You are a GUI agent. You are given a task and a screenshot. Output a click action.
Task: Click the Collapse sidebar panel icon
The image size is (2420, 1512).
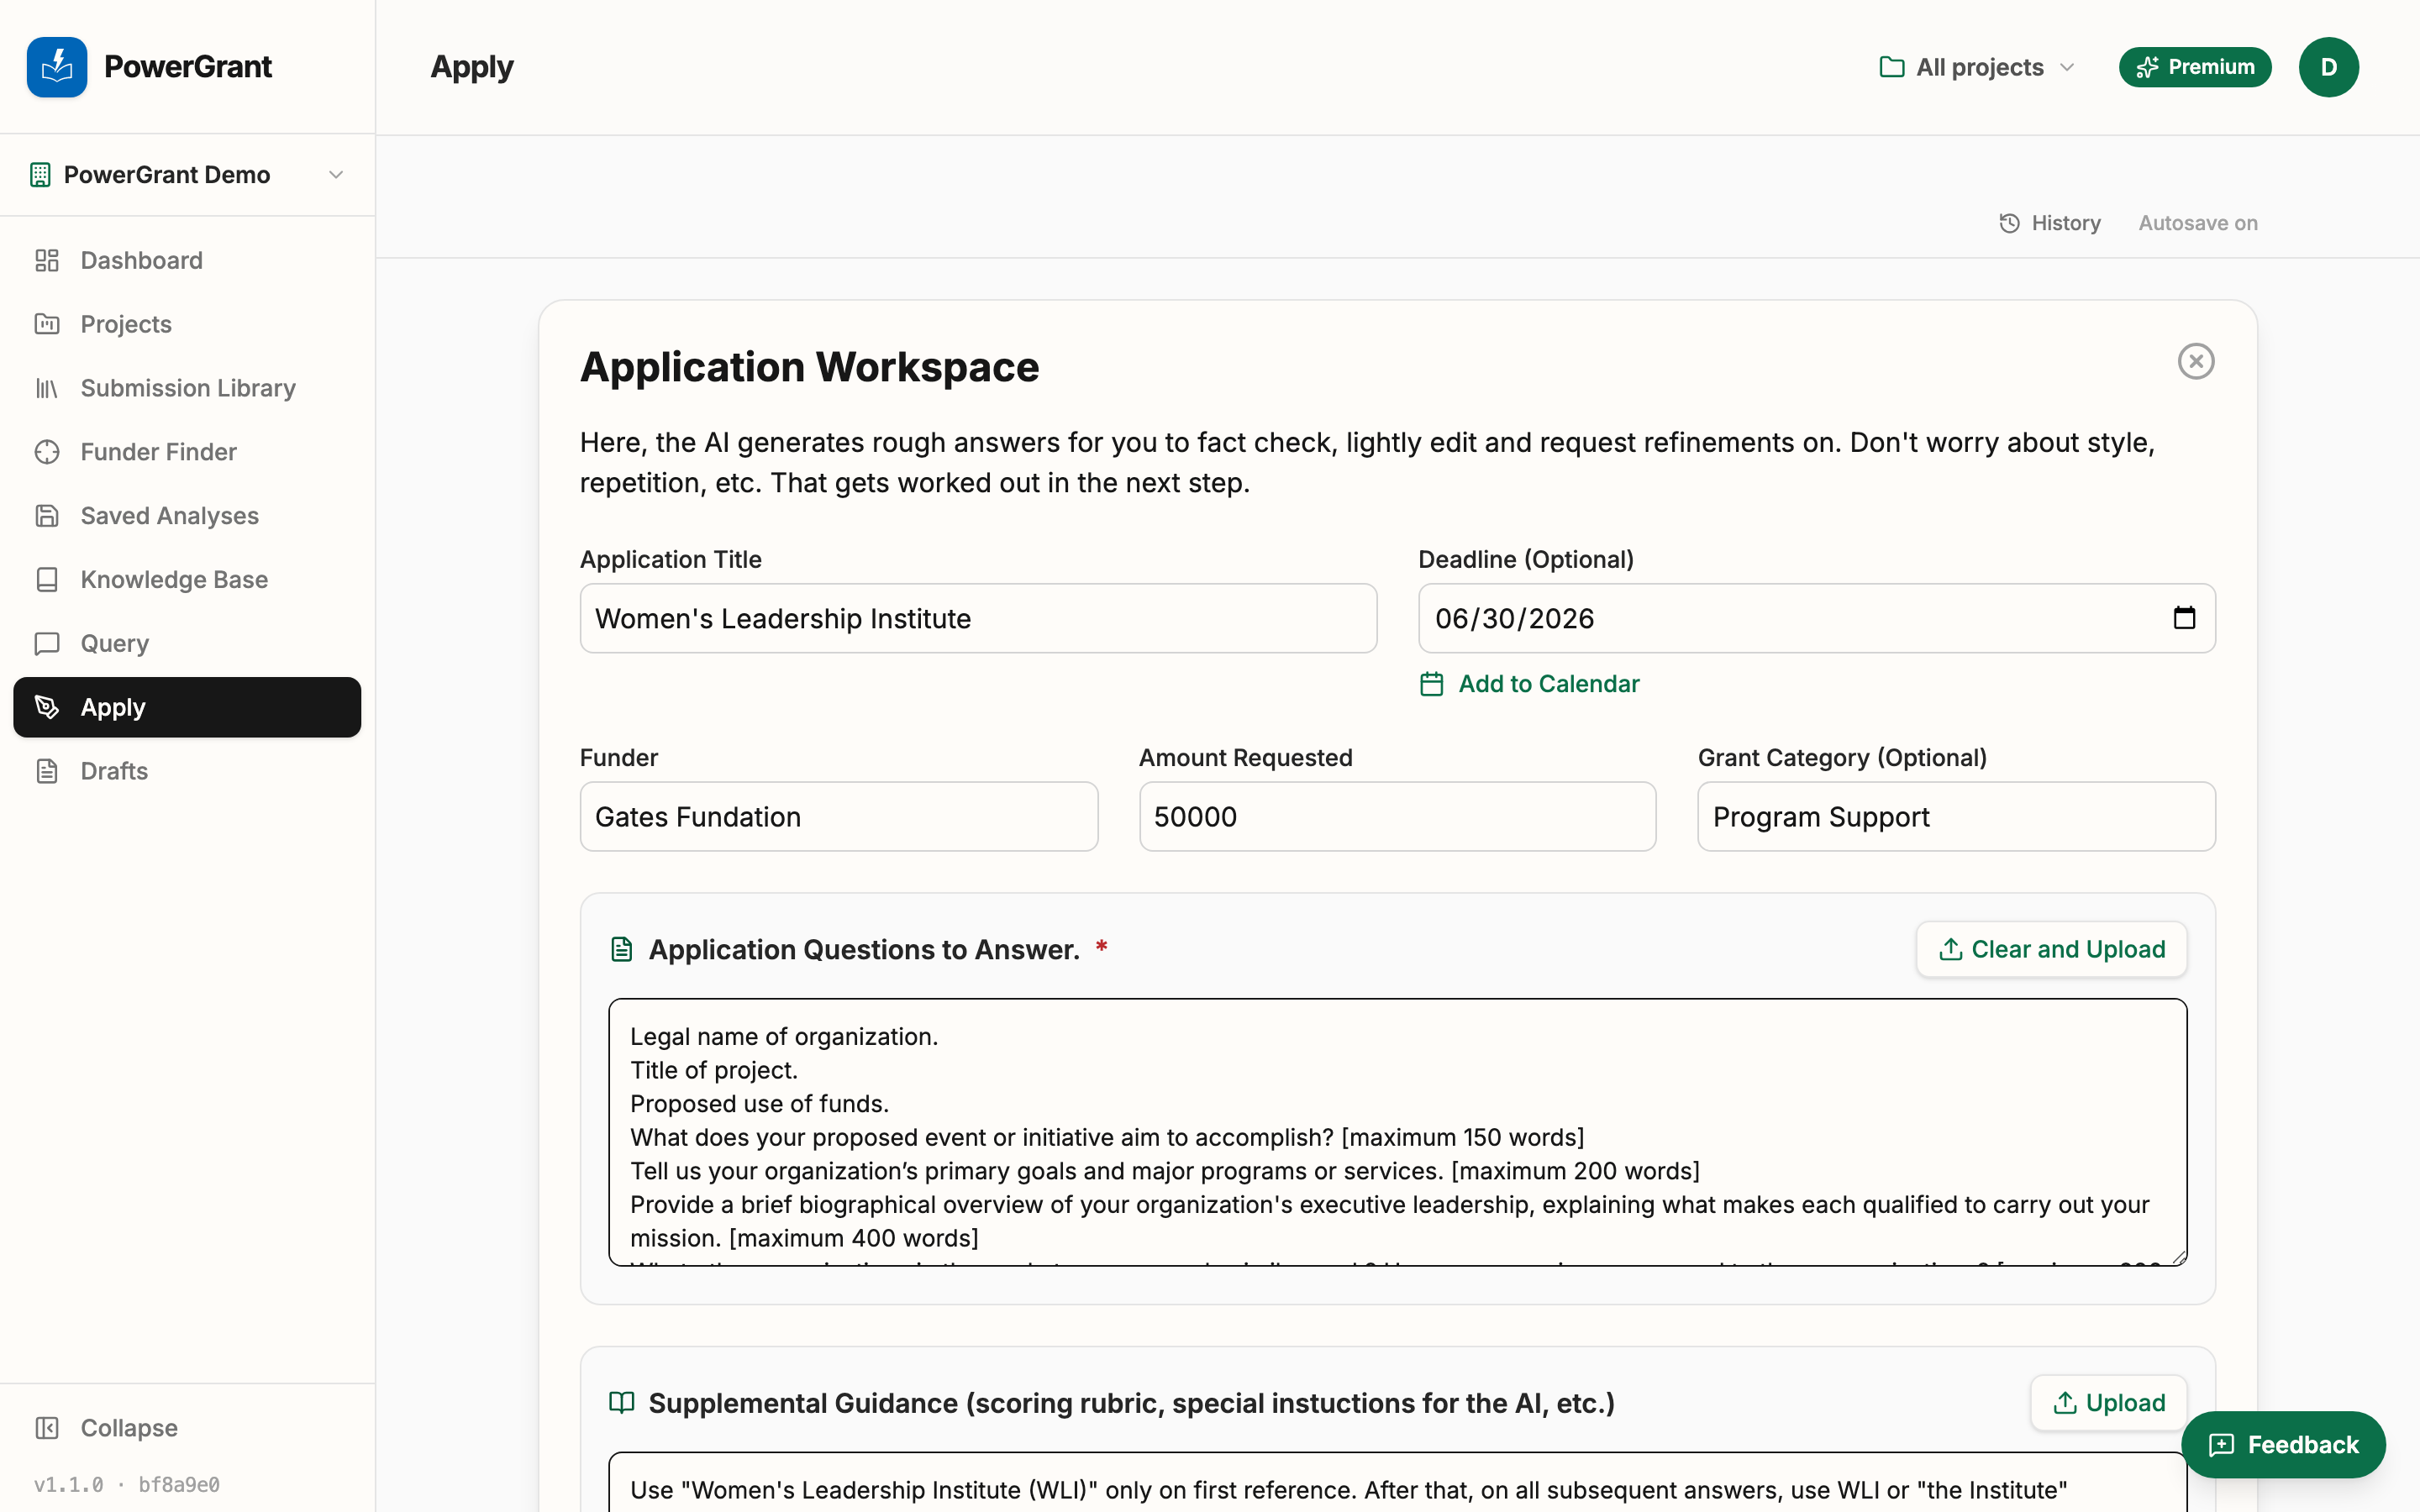47,1428
